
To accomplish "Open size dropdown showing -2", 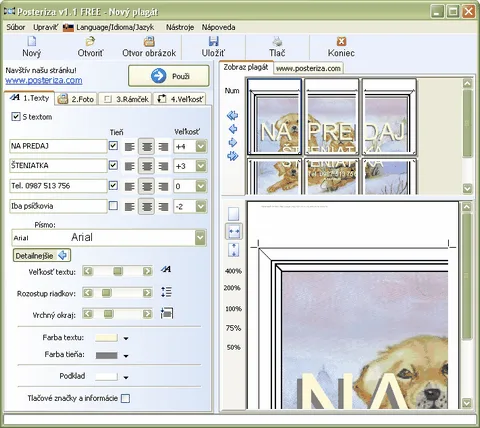I will 201,206.
